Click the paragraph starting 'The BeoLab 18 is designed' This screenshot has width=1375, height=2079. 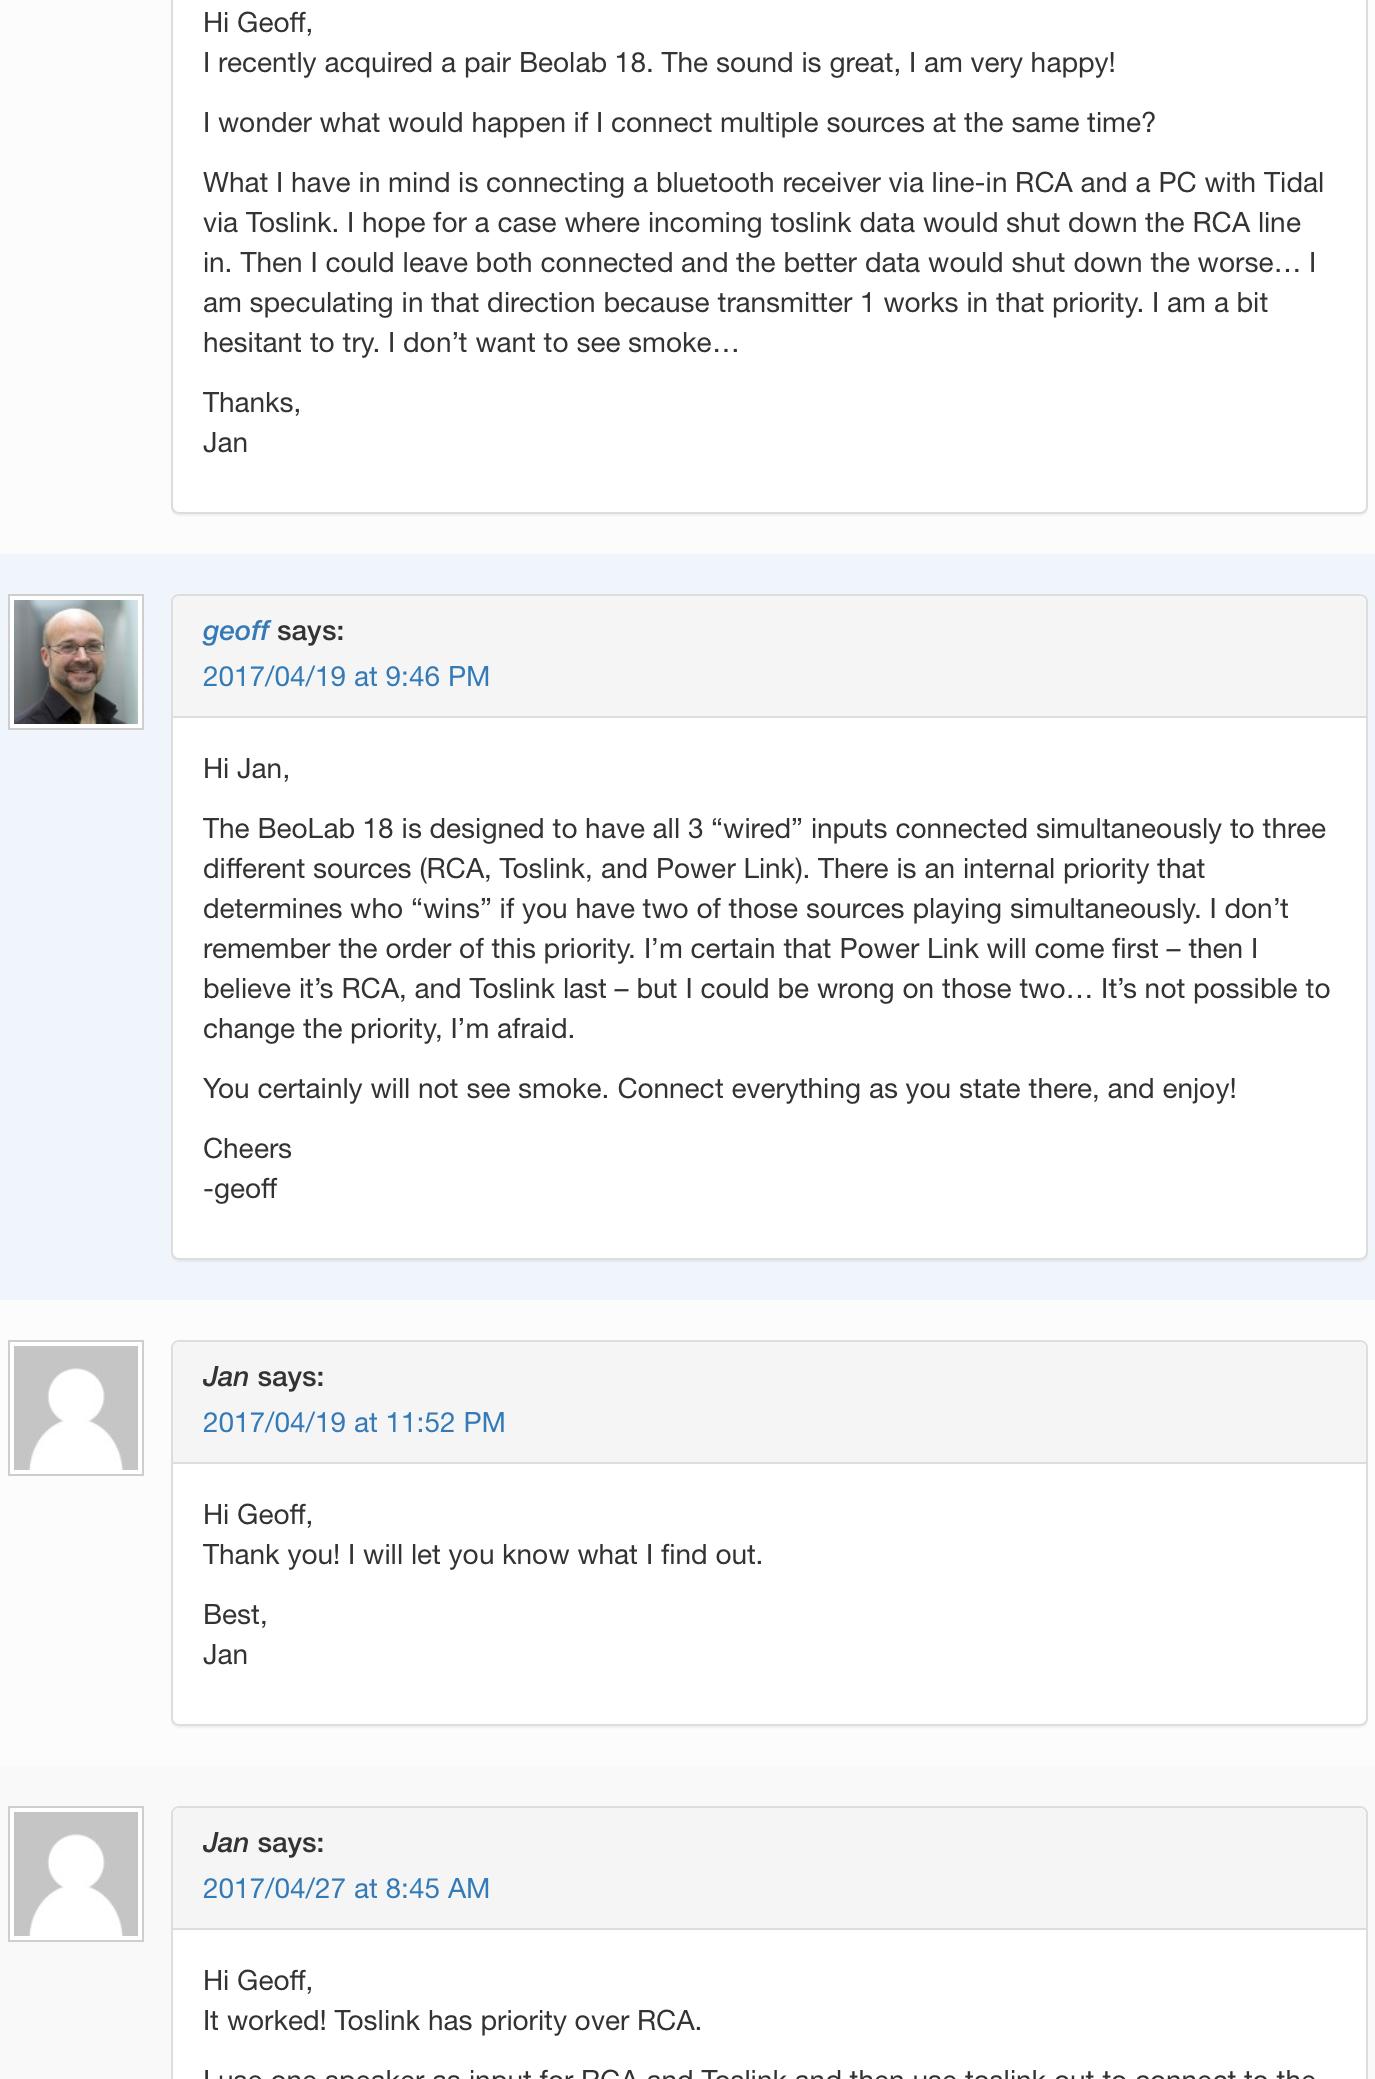[x=766, y=929]
